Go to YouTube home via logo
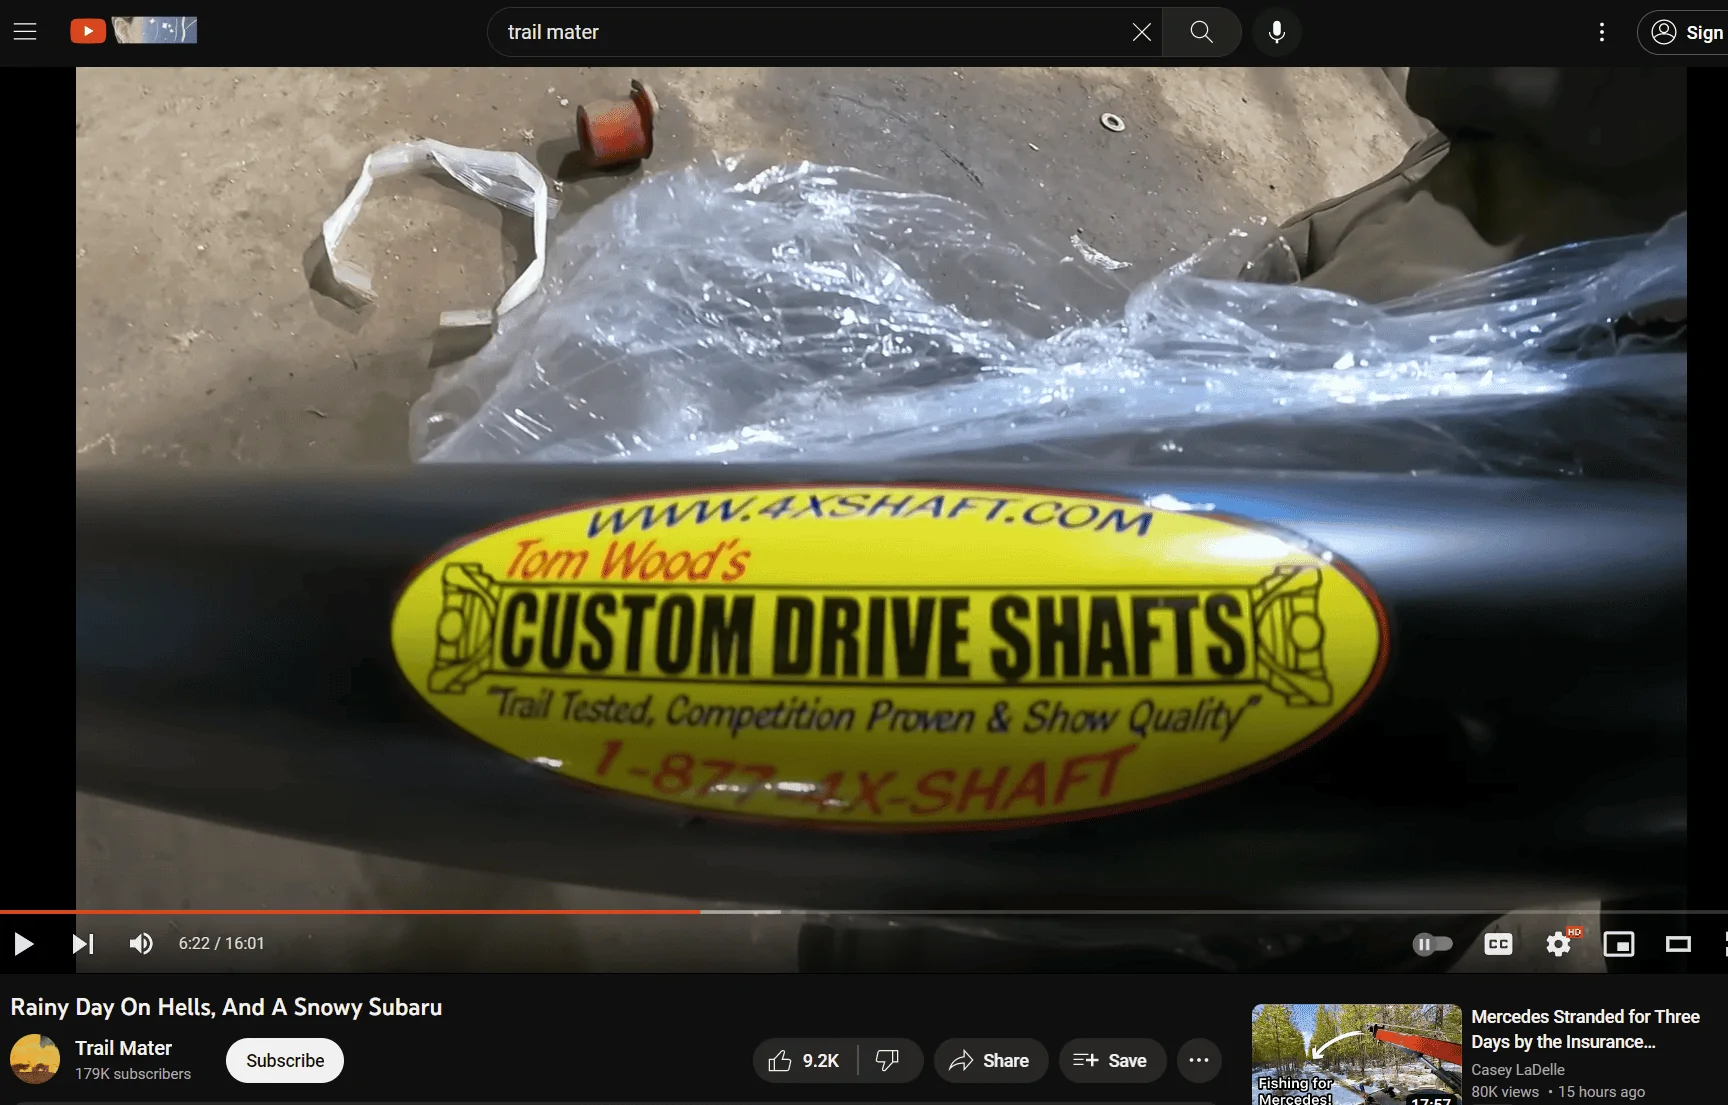 [x=133, y=31]
